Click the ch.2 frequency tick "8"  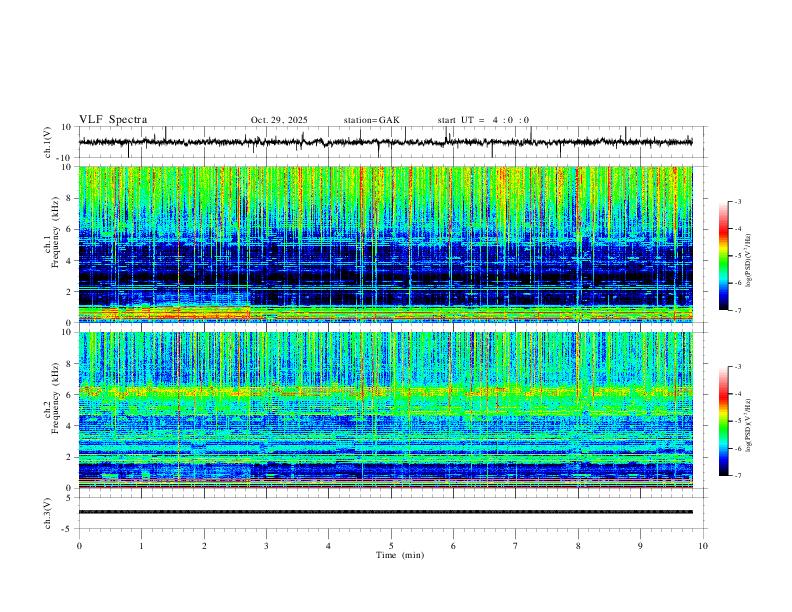point(69,363)
